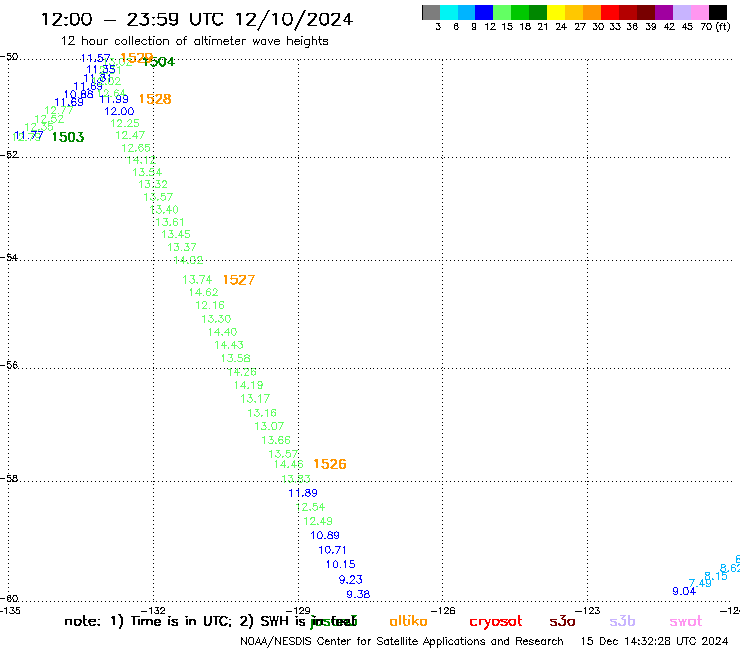Click the latitude axis label -54
Viewport: 740px width, 650px height.
tap(9, 257)
